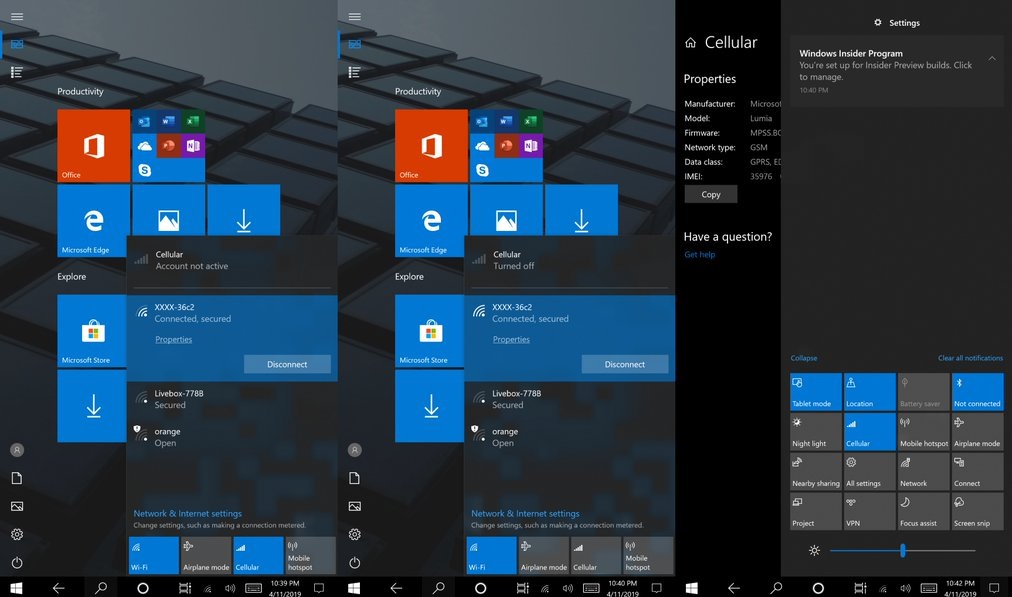Image resolution: width=1012 pixels, height=597 pixels.
Task: Click the 'Account not active' Cellular entry
Action: (x=232, y=260)
